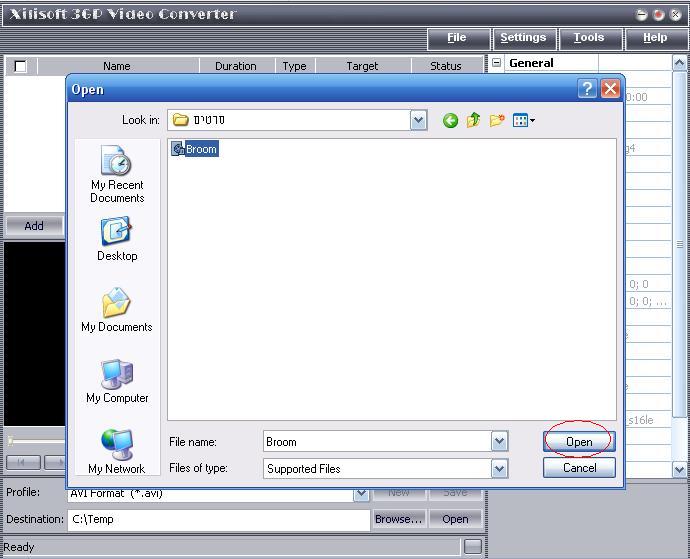Expand the Files of type dropdown
Image resolution: width=690 pixels, height=559 pixels.
click(499, 468)
